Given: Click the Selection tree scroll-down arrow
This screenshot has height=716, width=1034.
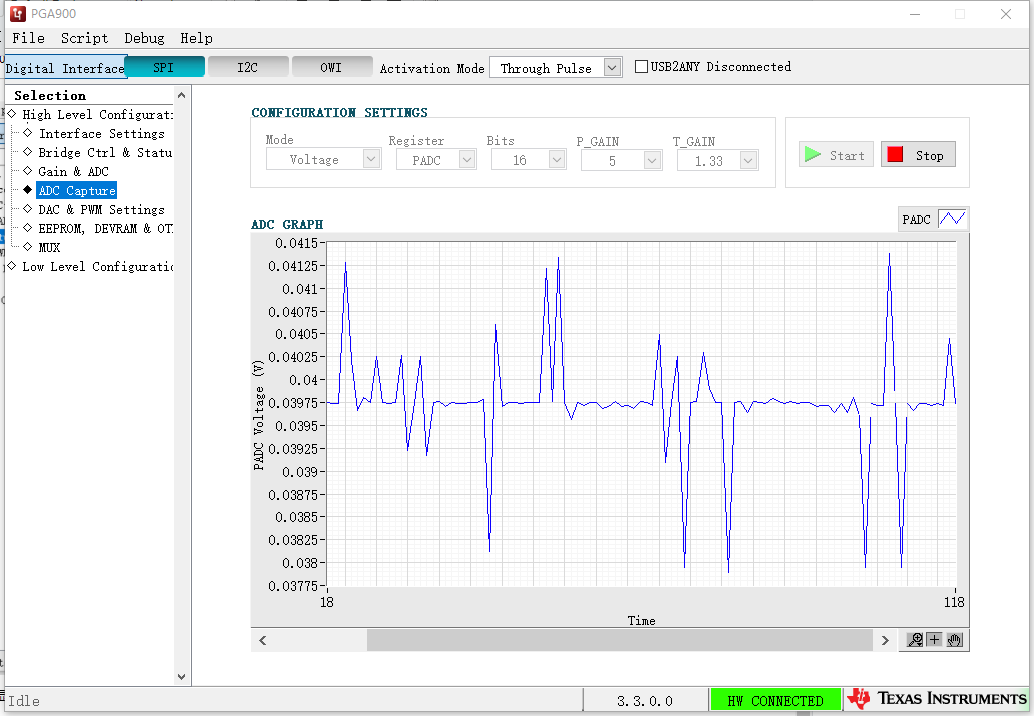Looking at the screenshot, I should pos(181,676).
